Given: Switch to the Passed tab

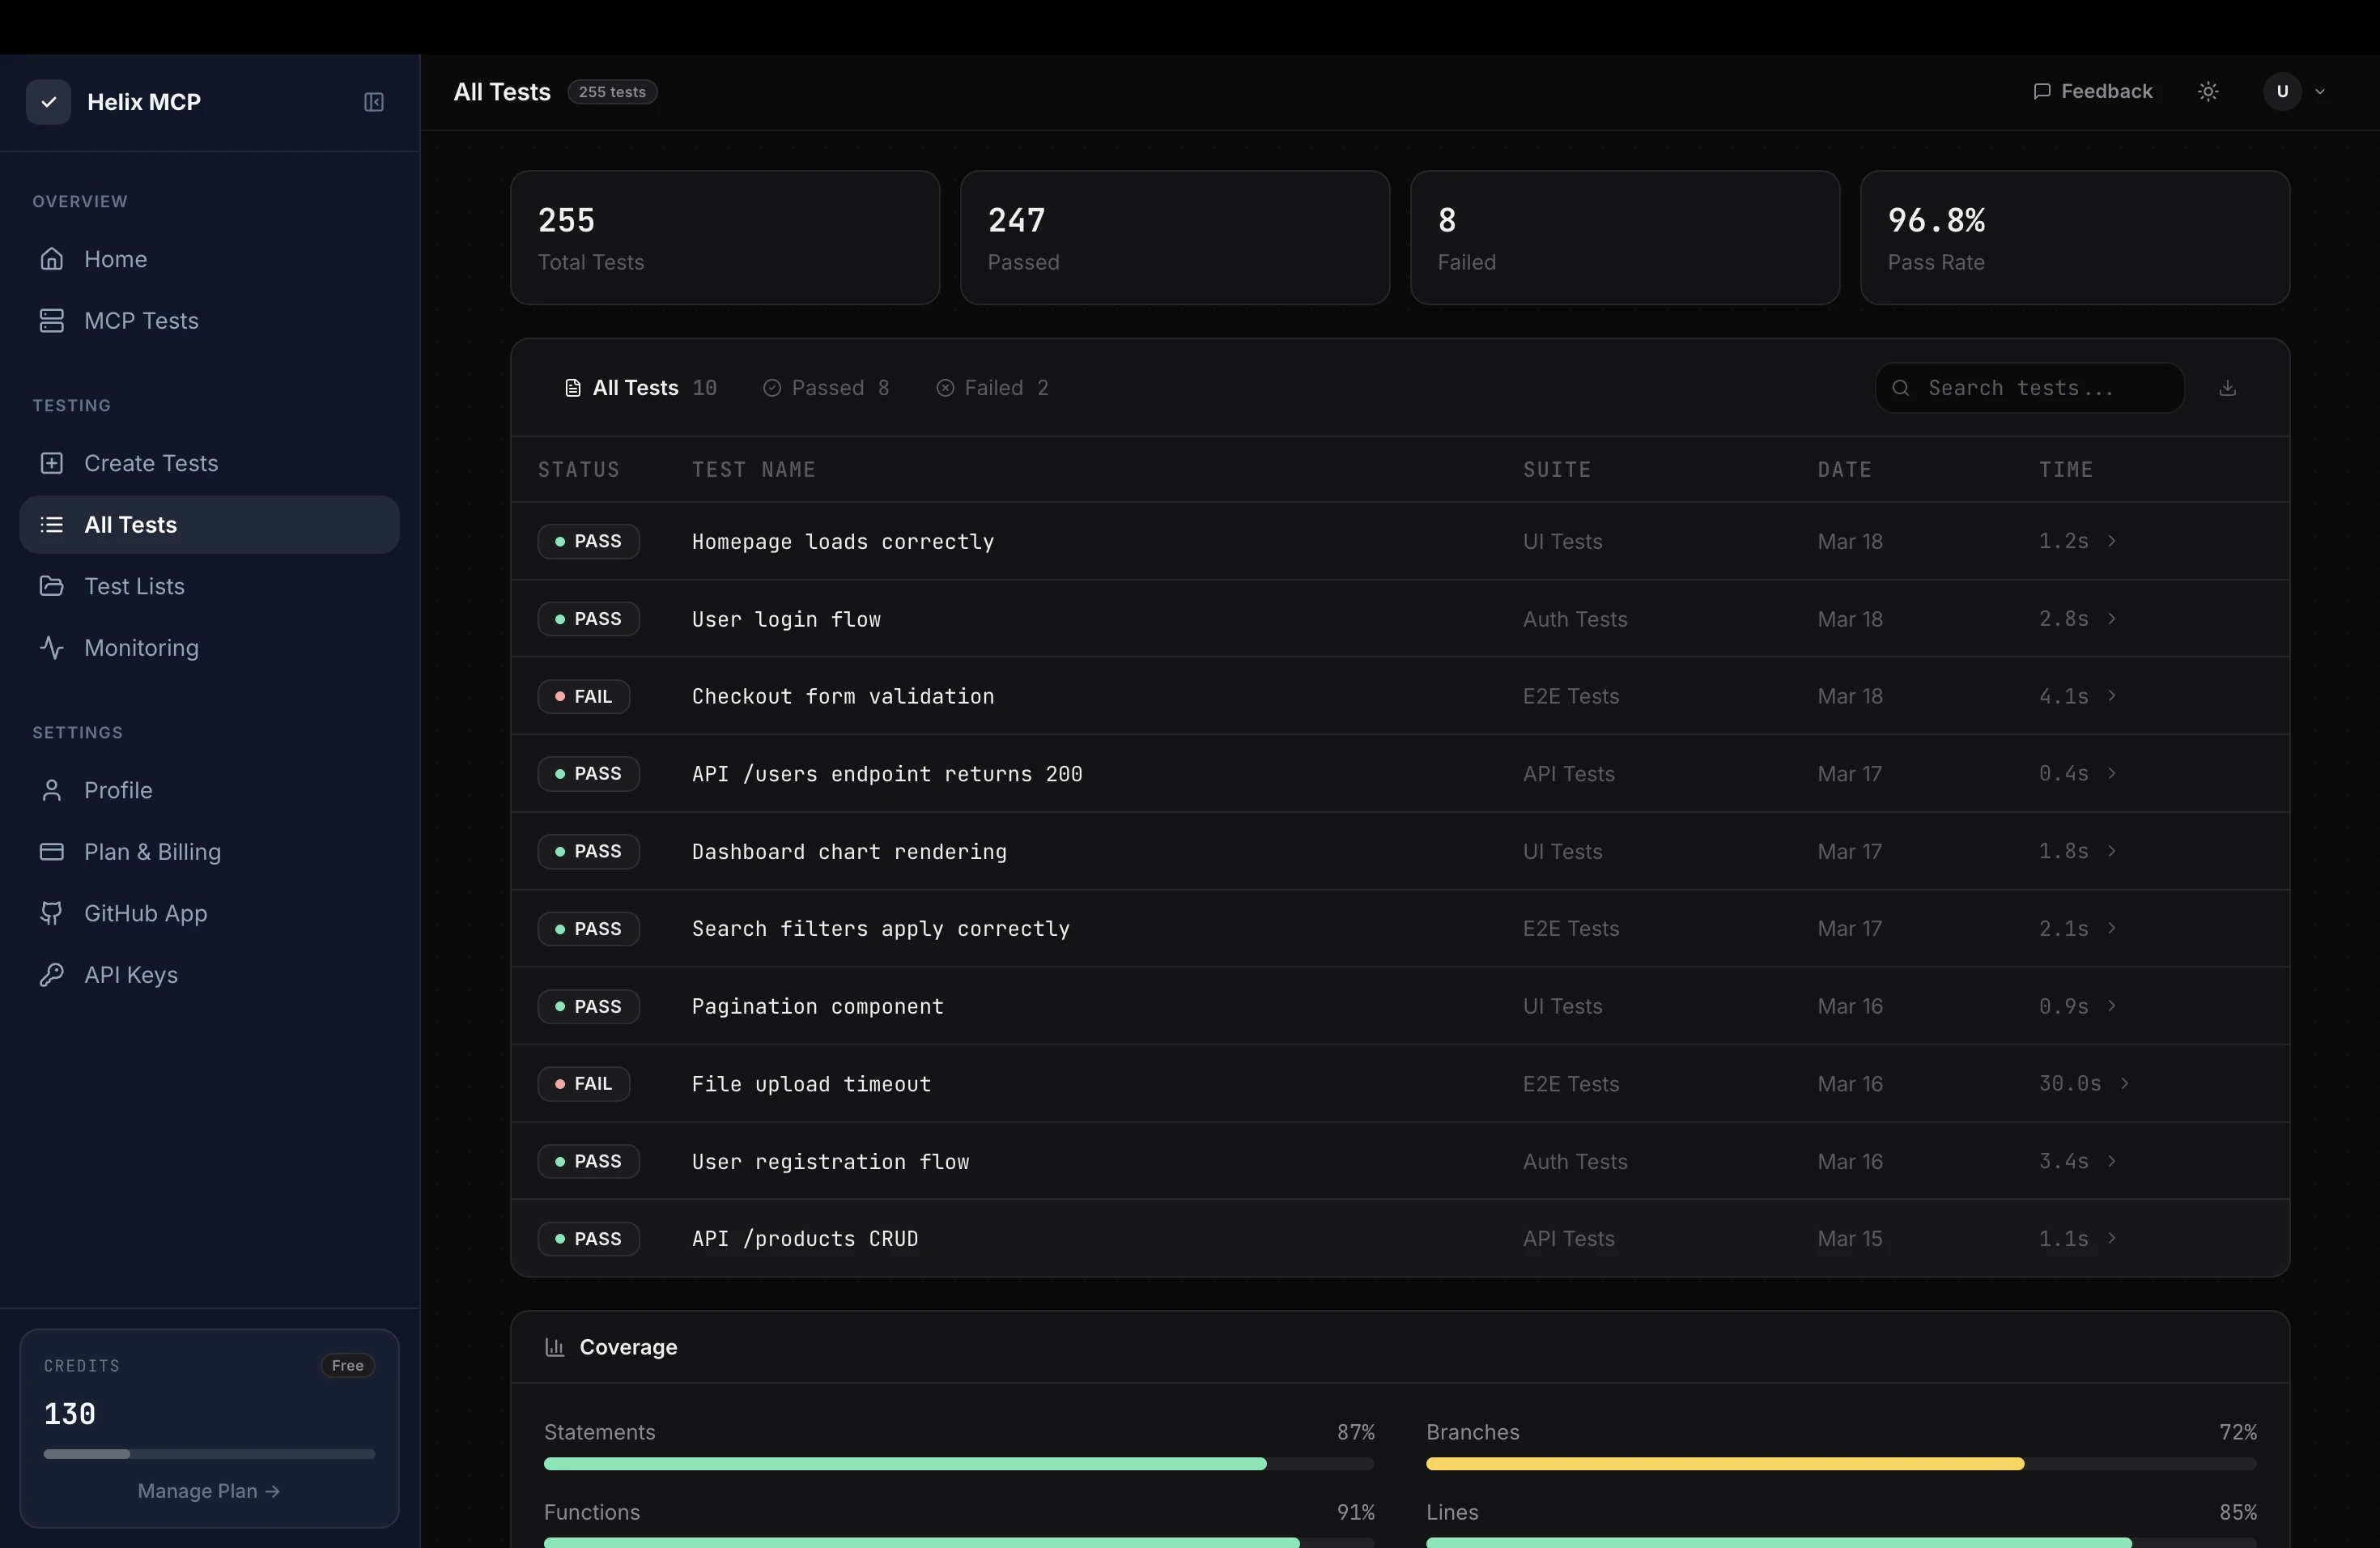Looking at the screenshot, I should pos(826,388).
